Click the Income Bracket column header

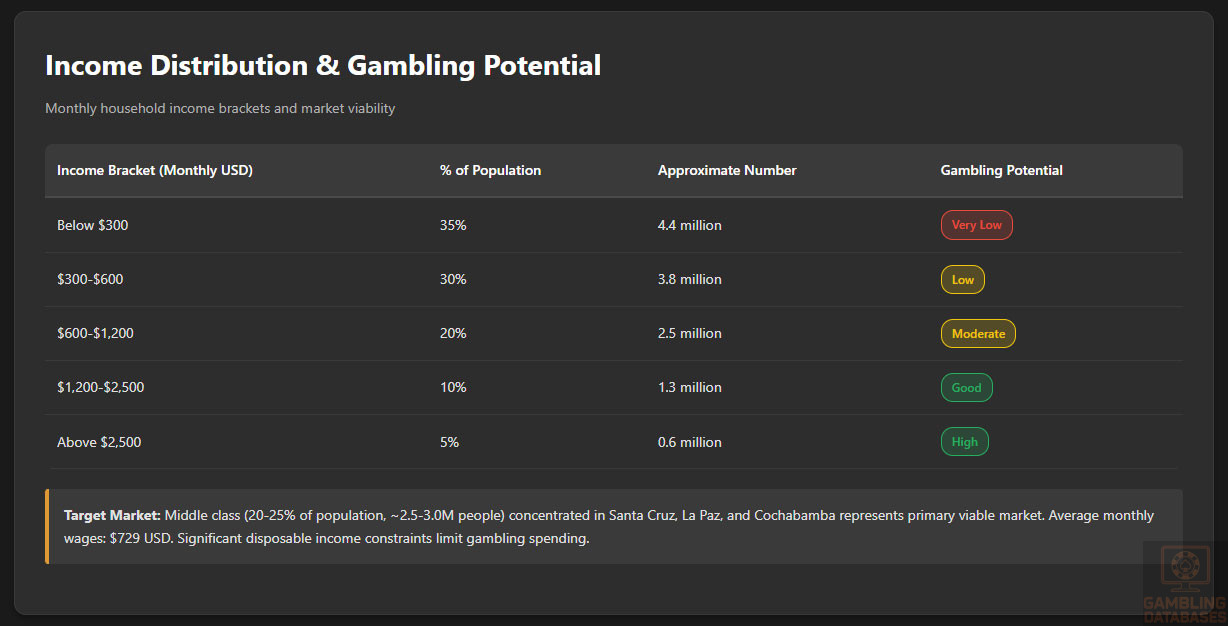(x=155, y=171)
